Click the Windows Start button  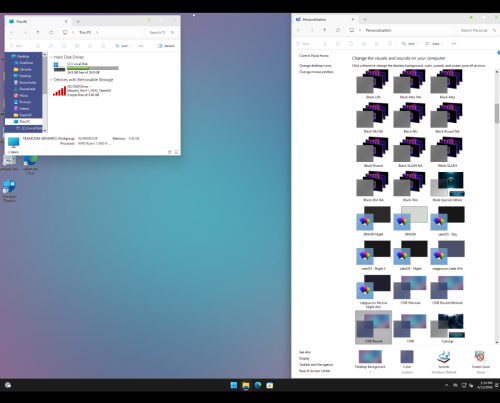(234, 385)
